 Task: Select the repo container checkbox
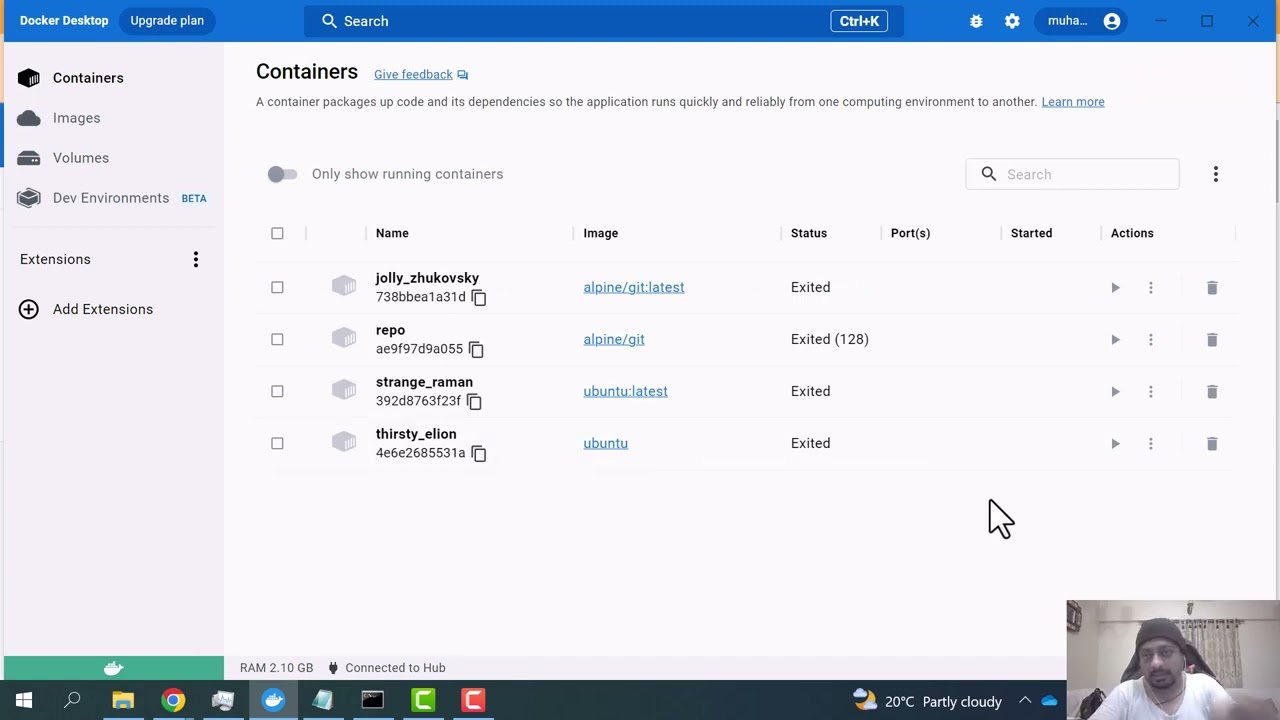(x=277, y=339)
